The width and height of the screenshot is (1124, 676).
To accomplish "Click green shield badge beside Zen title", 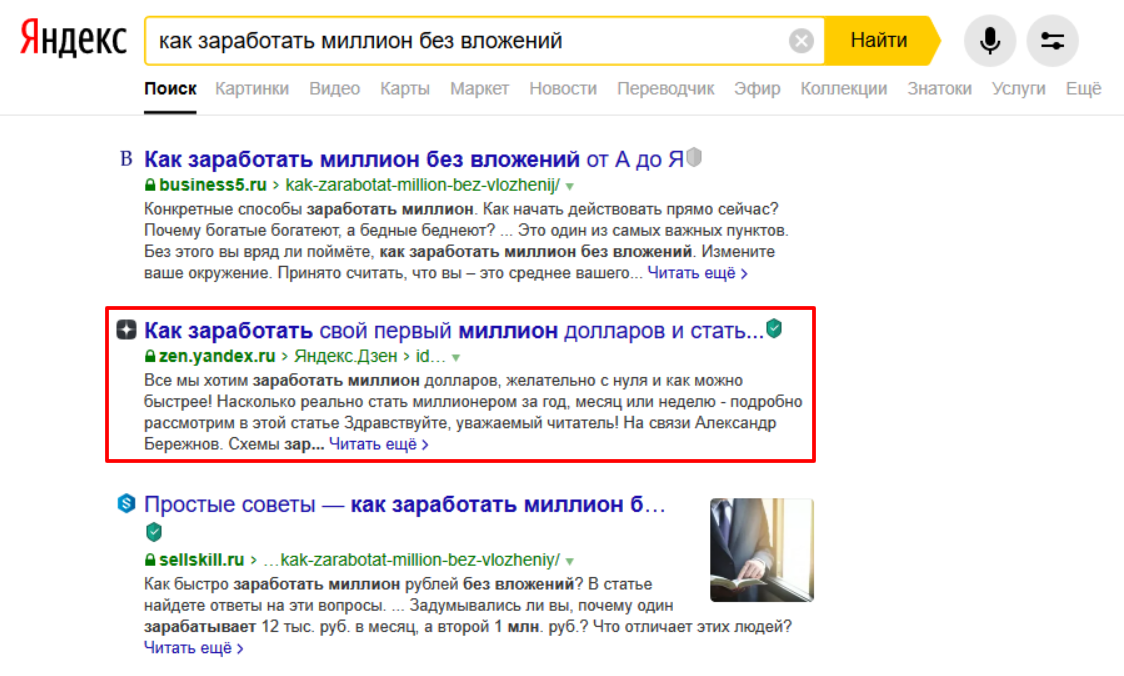I will 774,328.
